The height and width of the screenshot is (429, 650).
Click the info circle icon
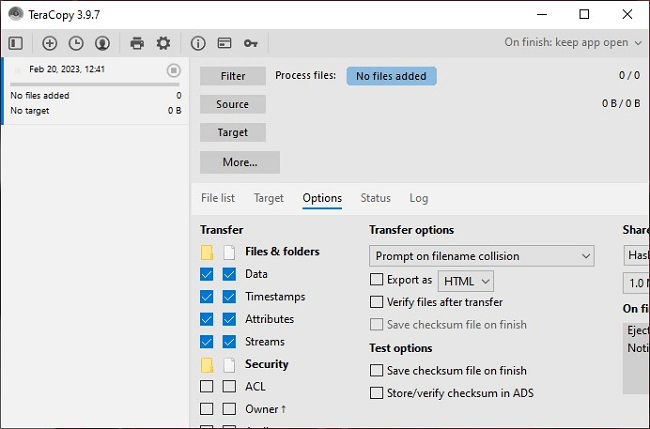[x=198, y=43]
